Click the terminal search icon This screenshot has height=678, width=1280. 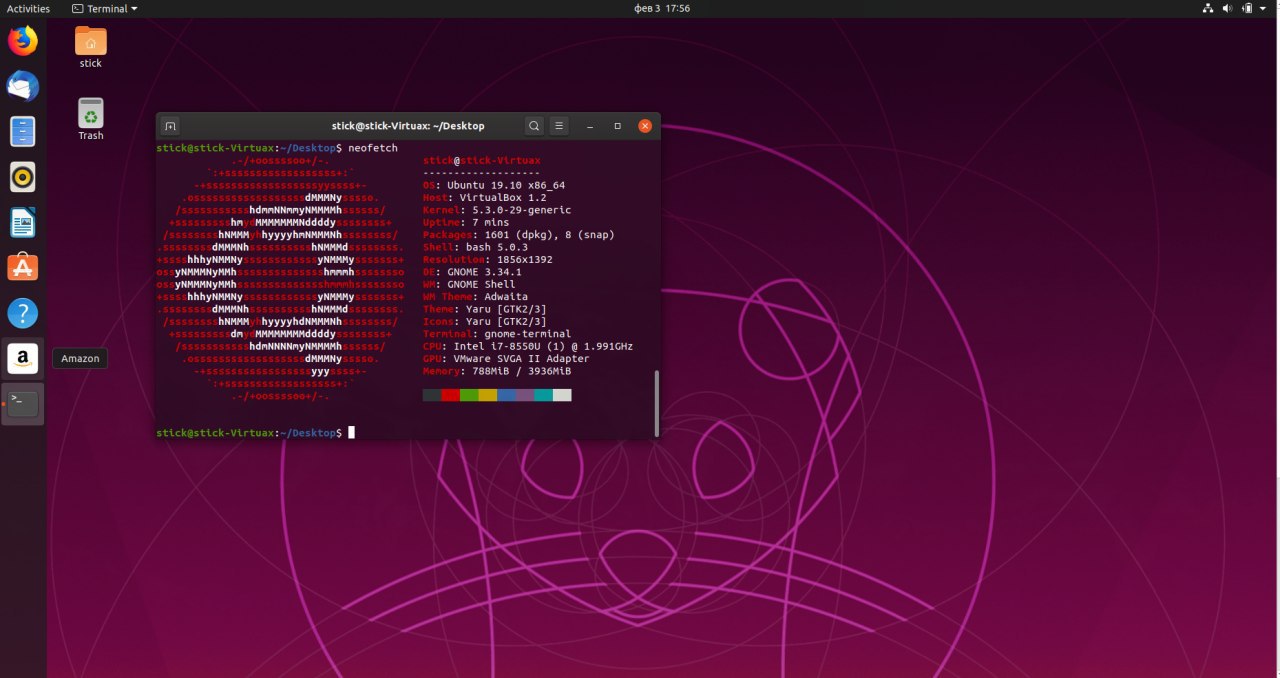click(x=534, y=126)
